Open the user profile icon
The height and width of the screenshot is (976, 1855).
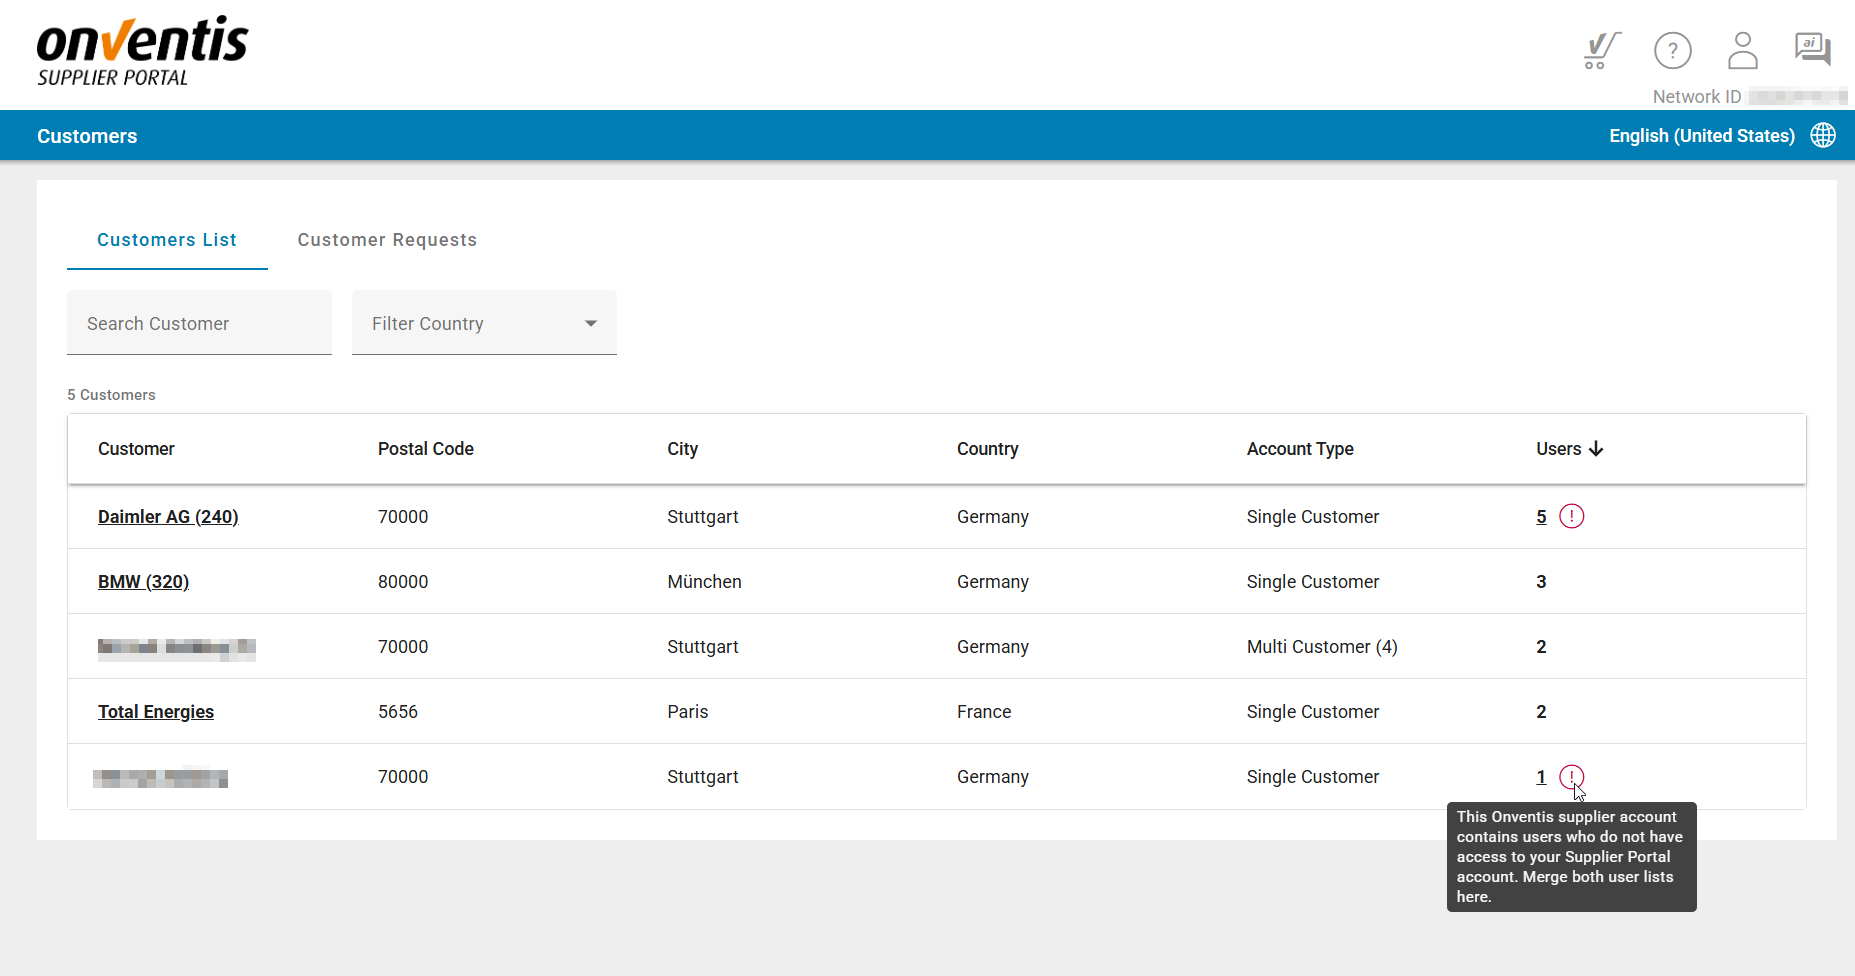[x=1742, y=50]
